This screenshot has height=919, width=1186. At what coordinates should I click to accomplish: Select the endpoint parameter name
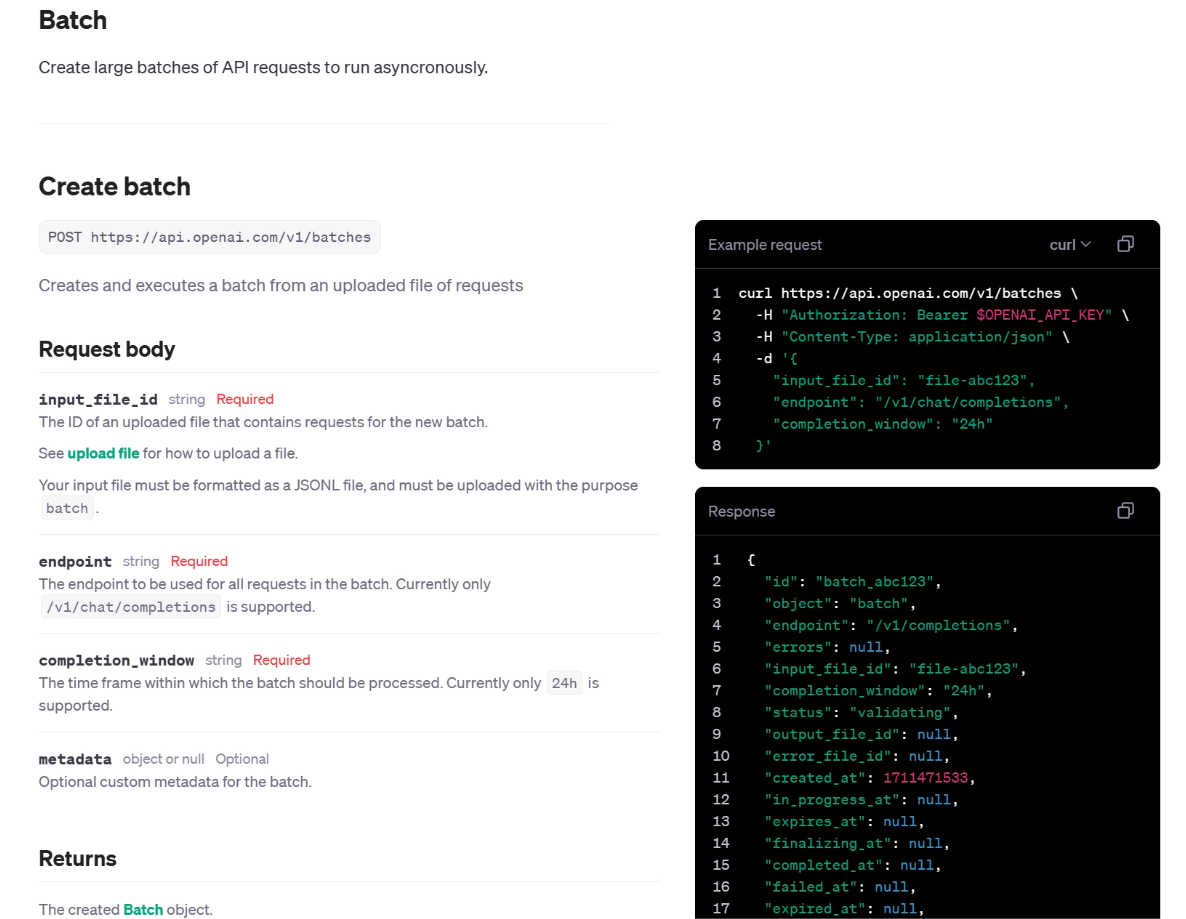(x=75, y=561)
